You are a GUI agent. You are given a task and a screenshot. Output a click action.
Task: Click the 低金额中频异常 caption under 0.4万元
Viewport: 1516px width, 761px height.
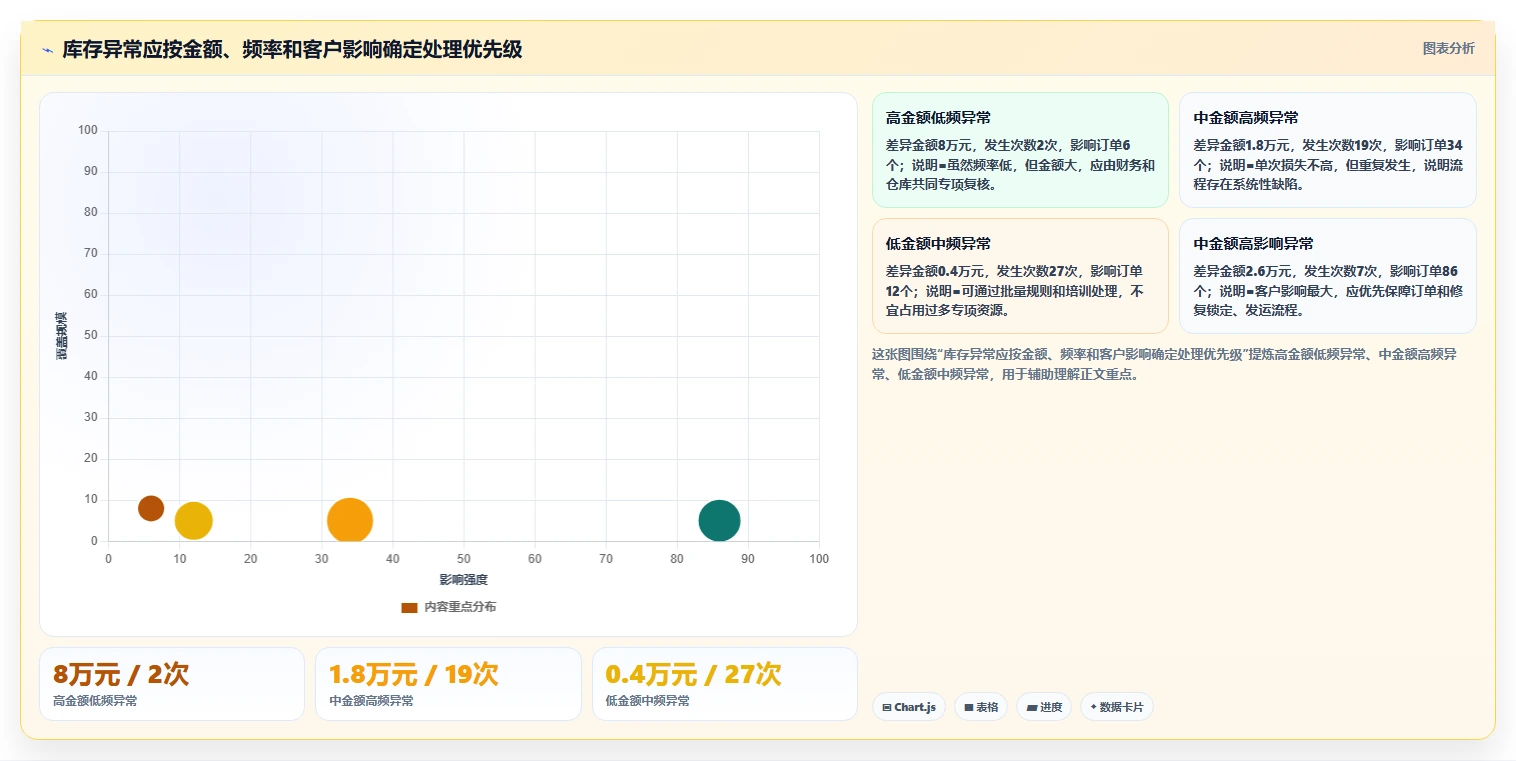[x=648, y=701]
